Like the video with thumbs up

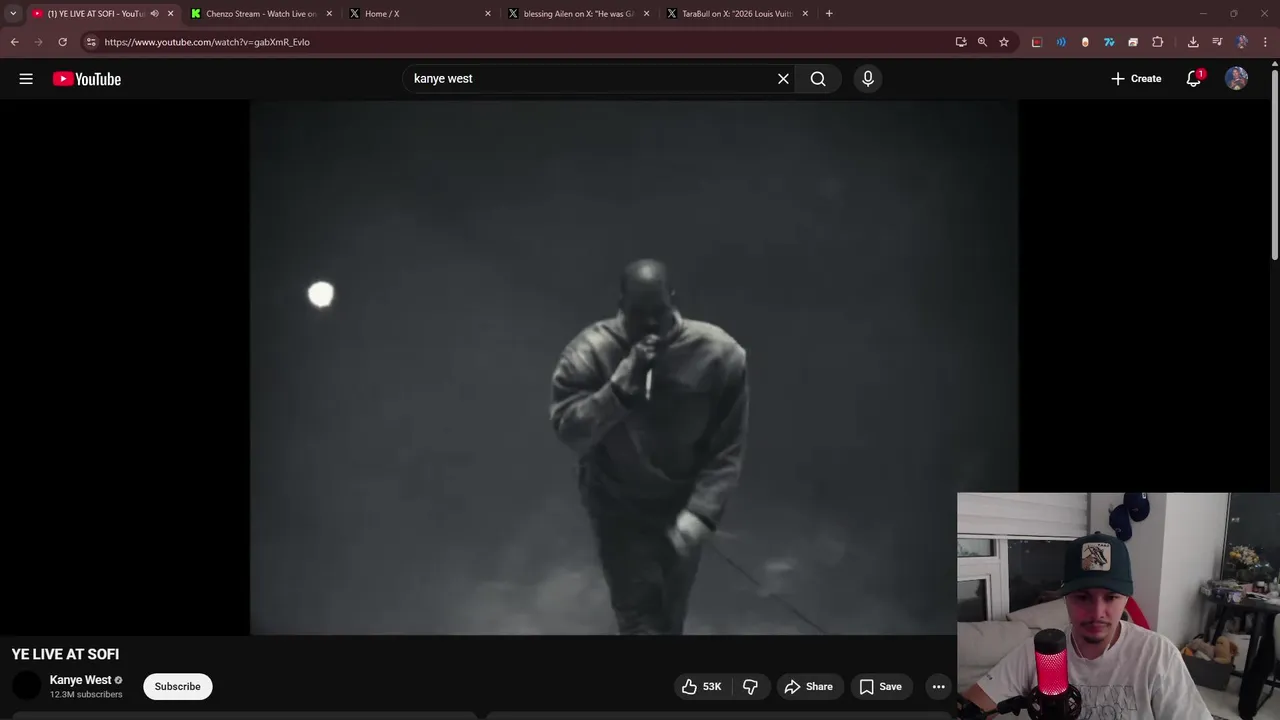point(701,687)
